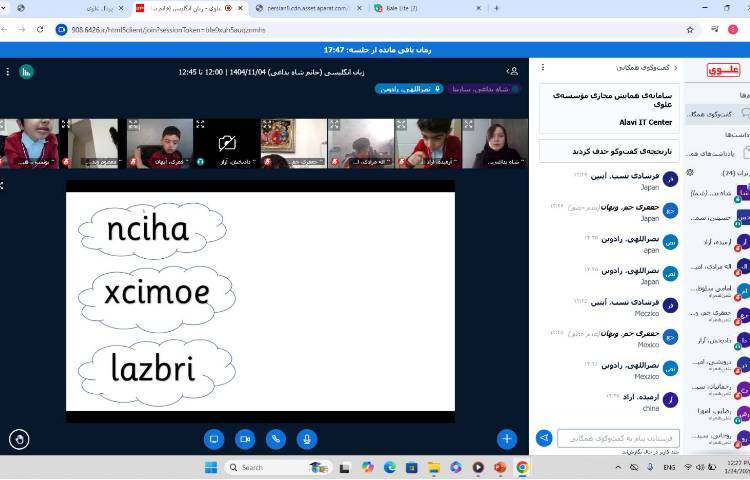Viewport: 750px width, 480px height.
Task: Focus the public chat message input
Action: click(618, 438)
